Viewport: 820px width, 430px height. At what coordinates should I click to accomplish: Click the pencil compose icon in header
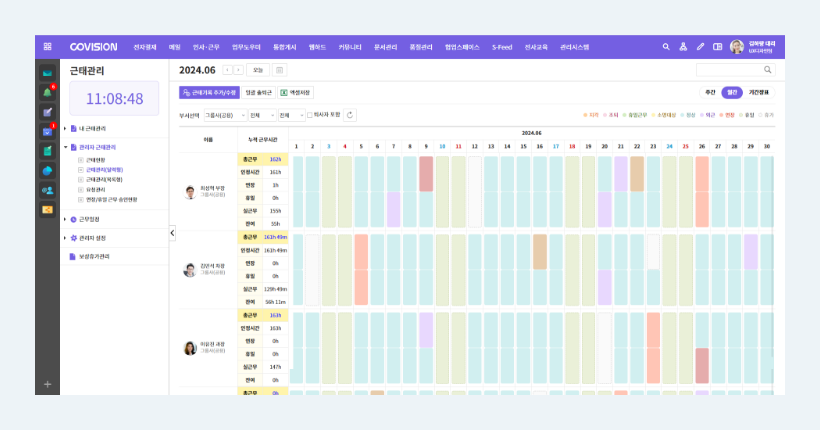700,47
